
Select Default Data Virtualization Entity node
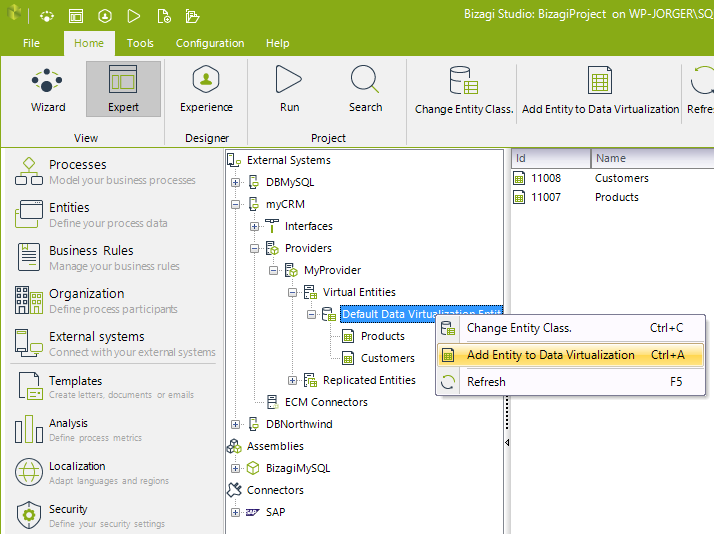click(x=421, y=314)
